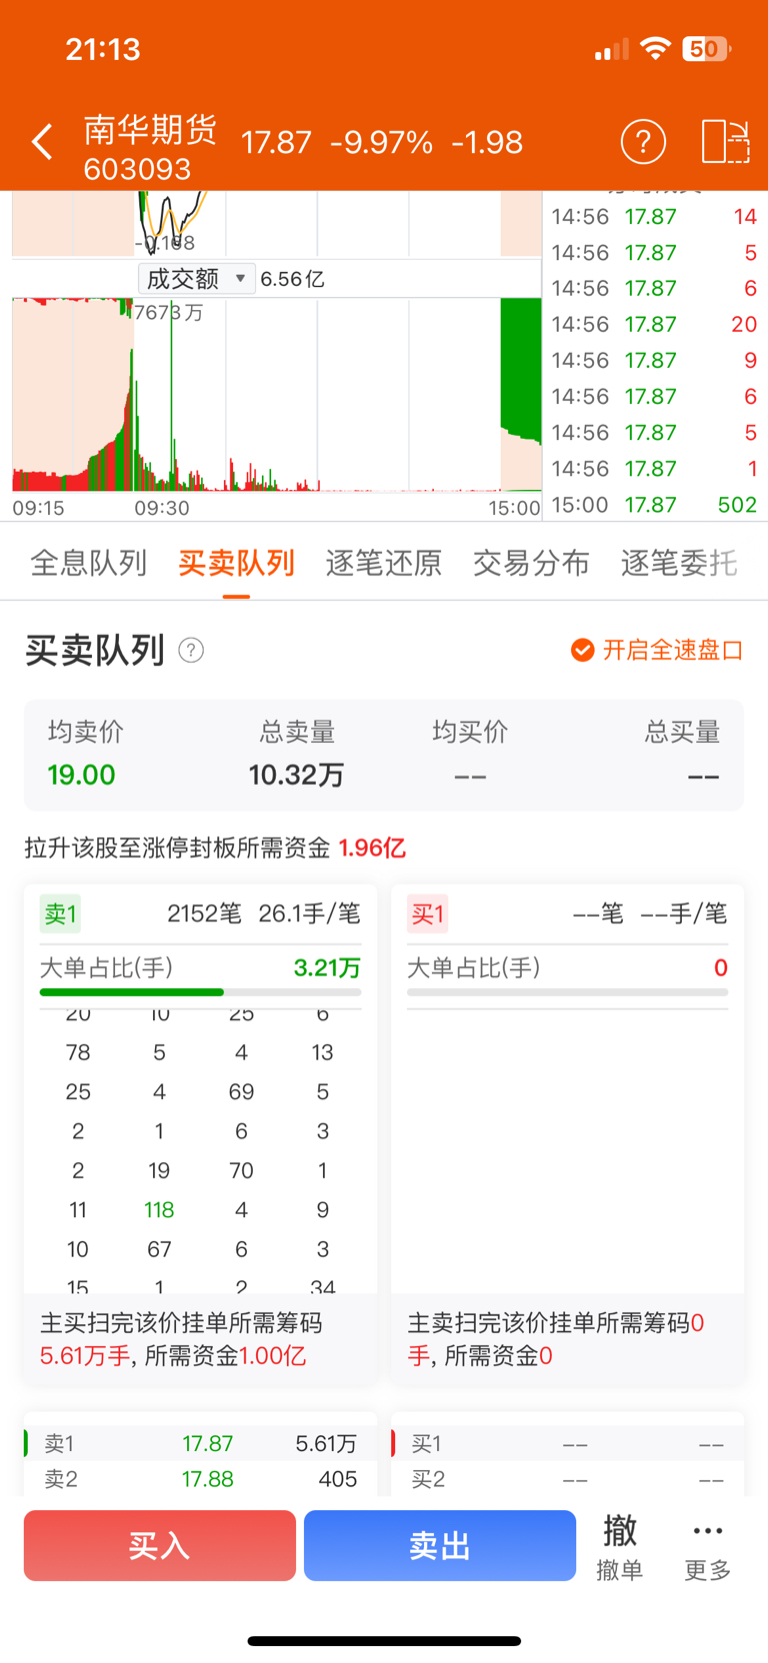Open the 逐笔委托 tab
This screenshot has width=768, height=1663.
[x=679, y=563]
